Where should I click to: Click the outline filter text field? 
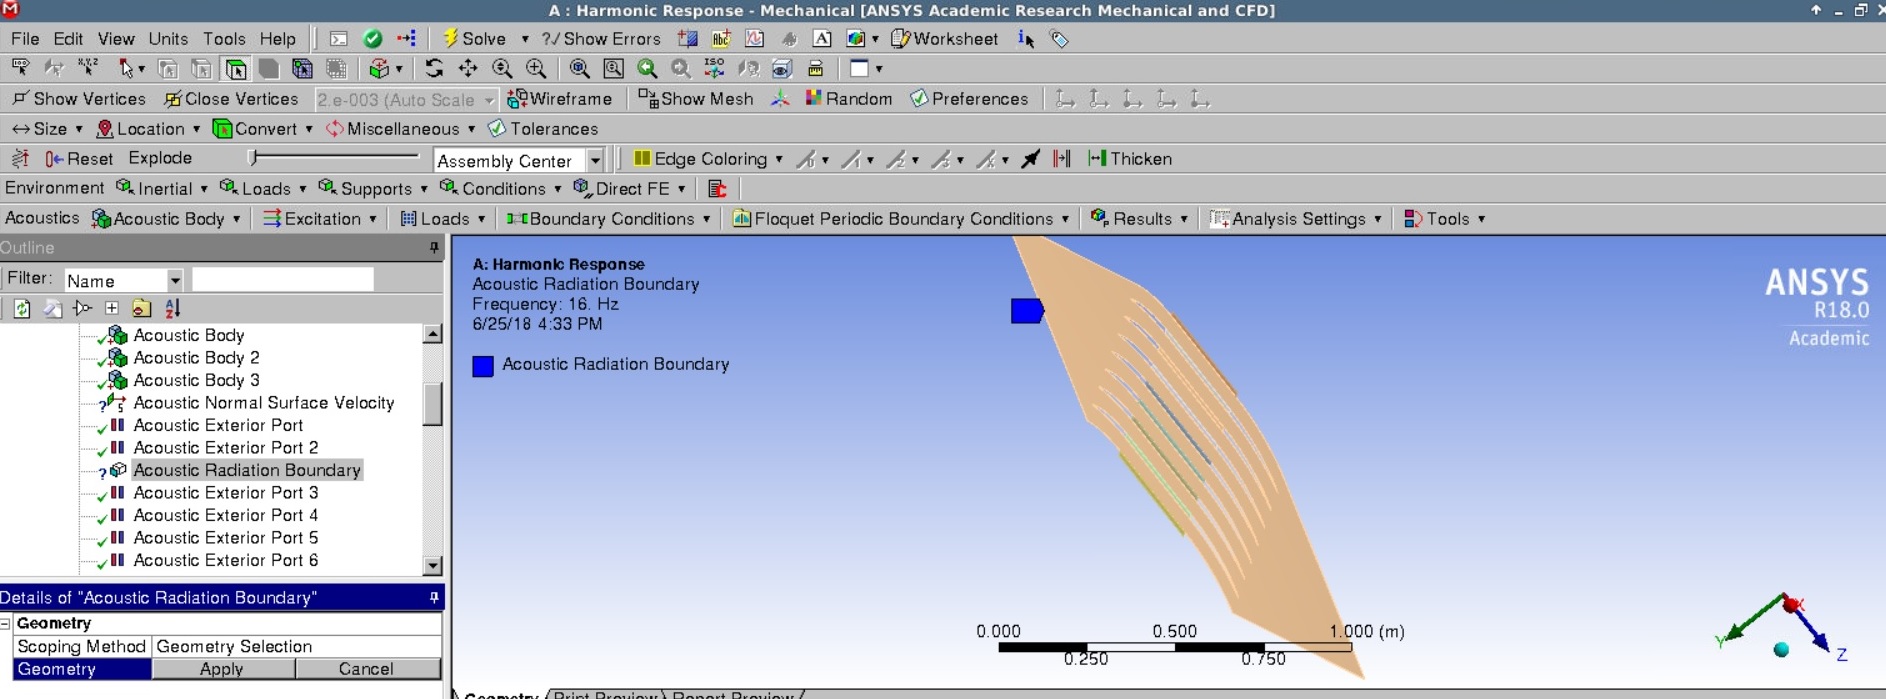click(x=283, y=280)
